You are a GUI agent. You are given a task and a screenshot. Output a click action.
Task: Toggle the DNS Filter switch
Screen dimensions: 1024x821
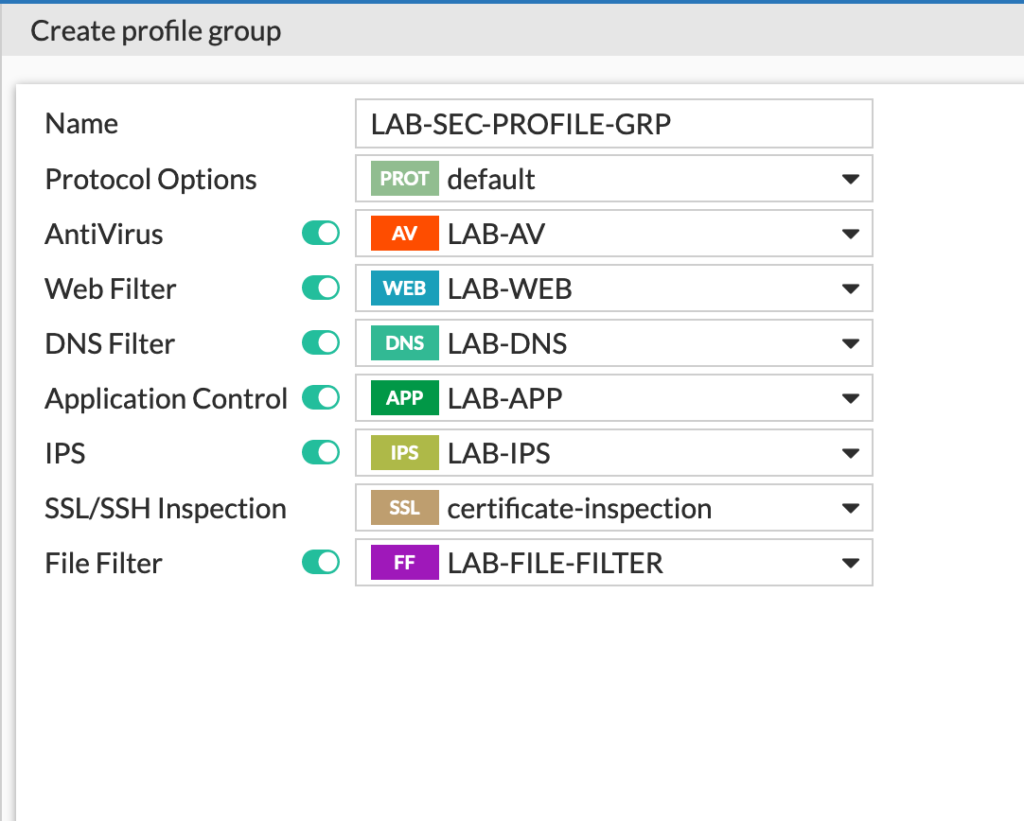click(321, 343)
